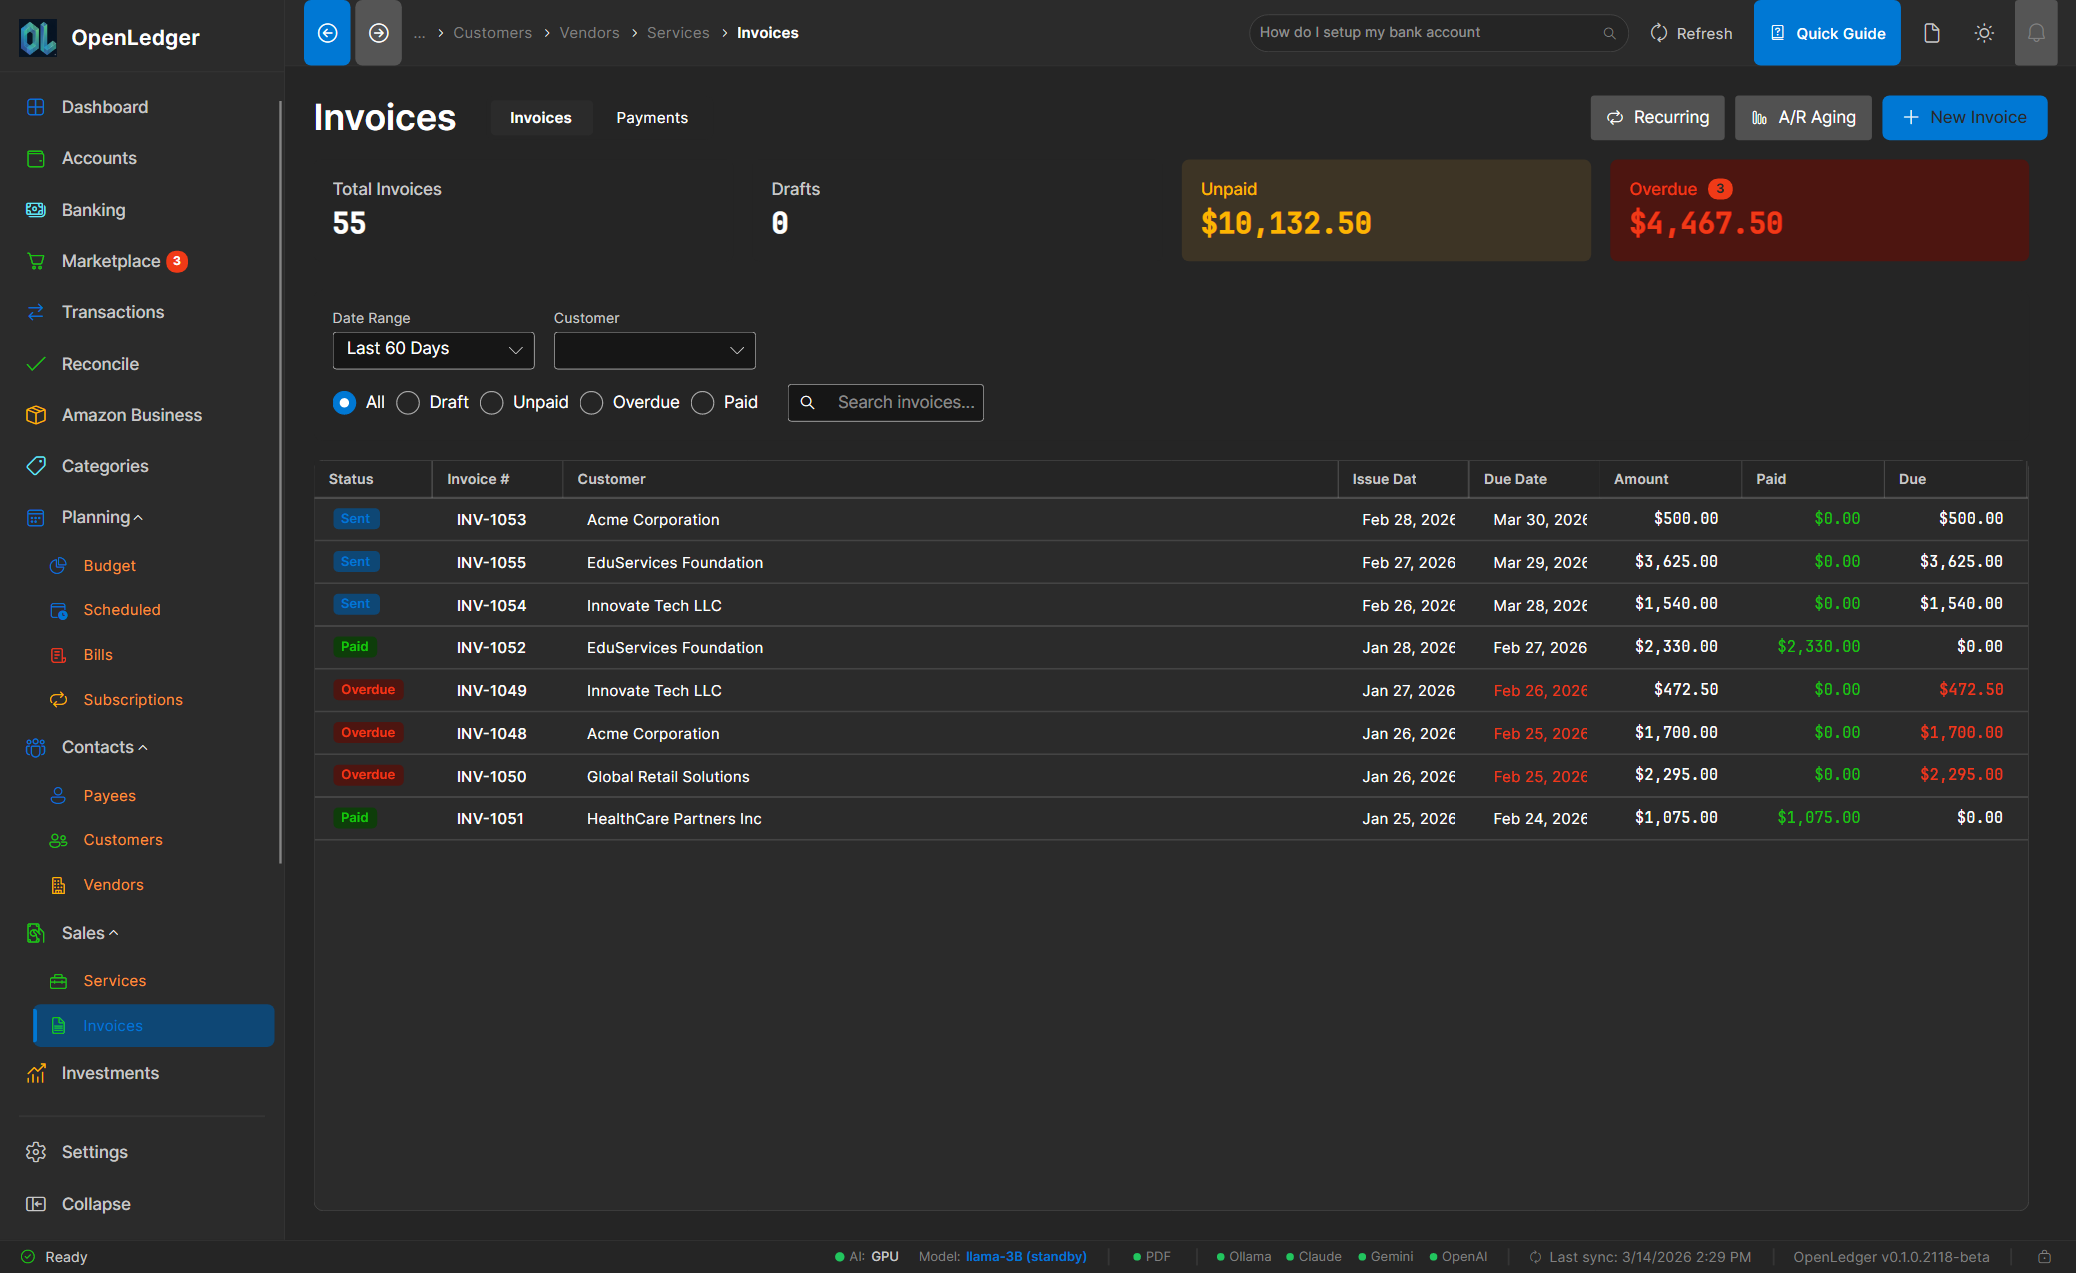Select the Draft filter option
The image size is (2076, 1273).
coord(407,402)
